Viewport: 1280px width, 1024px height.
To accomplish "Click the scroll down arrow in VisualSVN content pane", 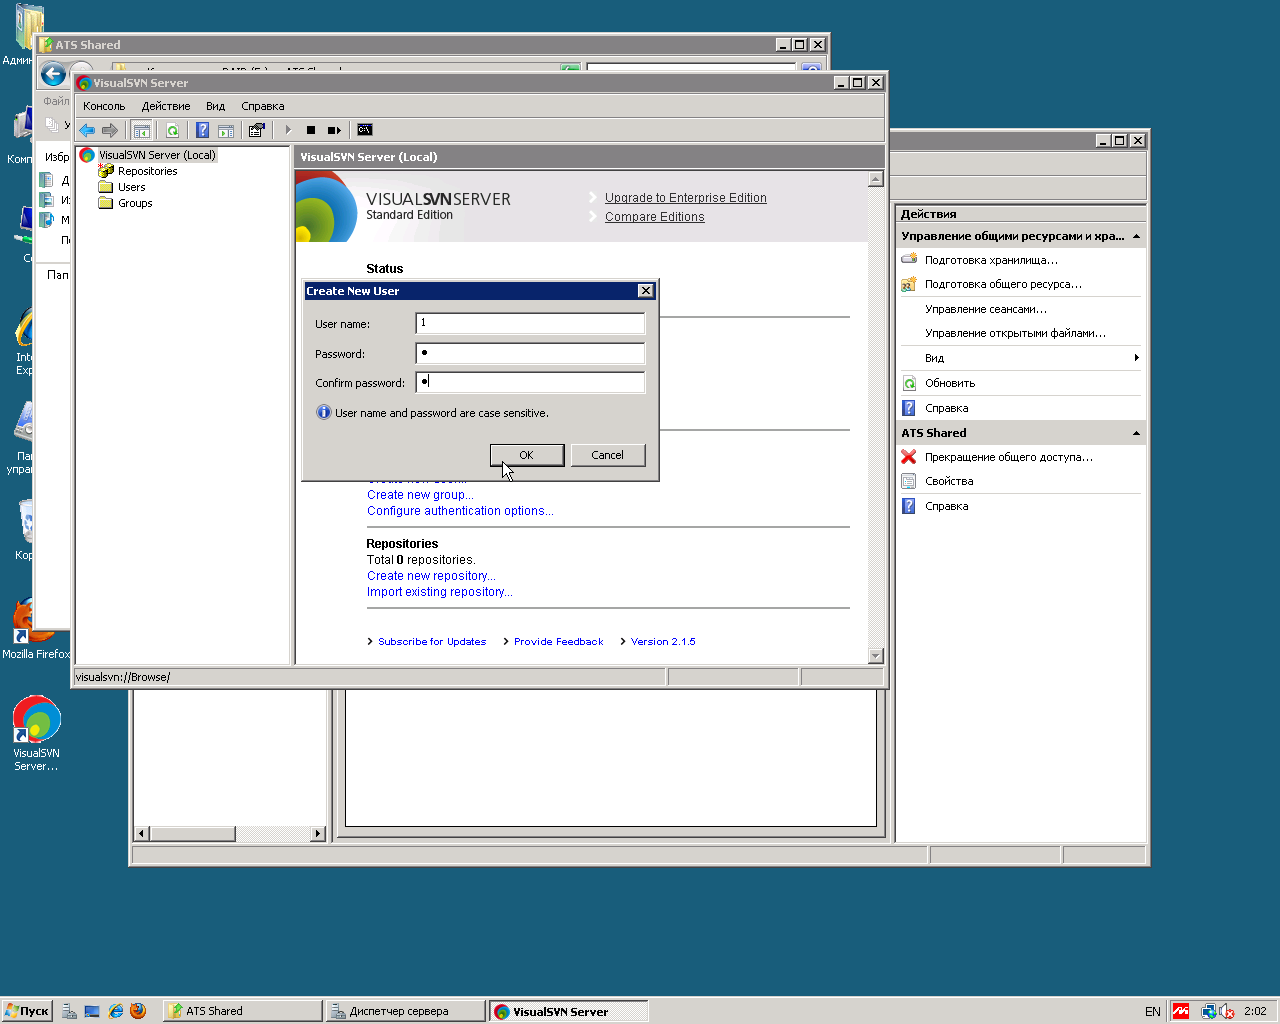I will (x=876, y=656).
